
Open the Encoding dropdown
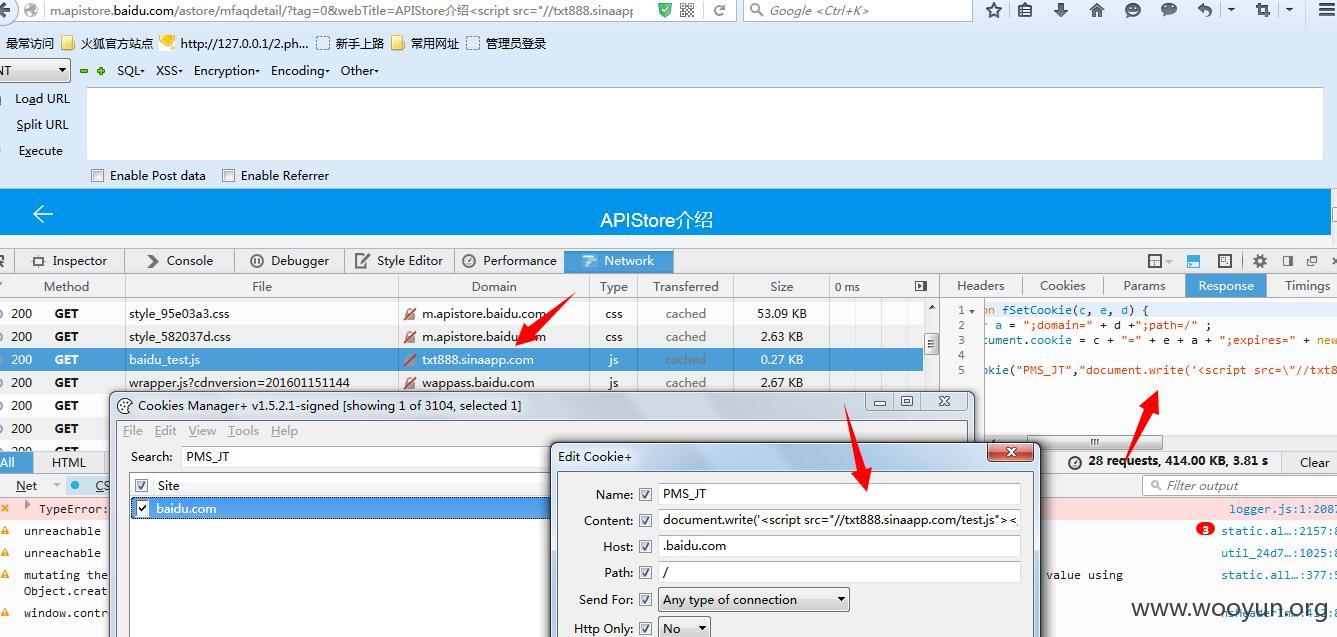tap(300, 71)
